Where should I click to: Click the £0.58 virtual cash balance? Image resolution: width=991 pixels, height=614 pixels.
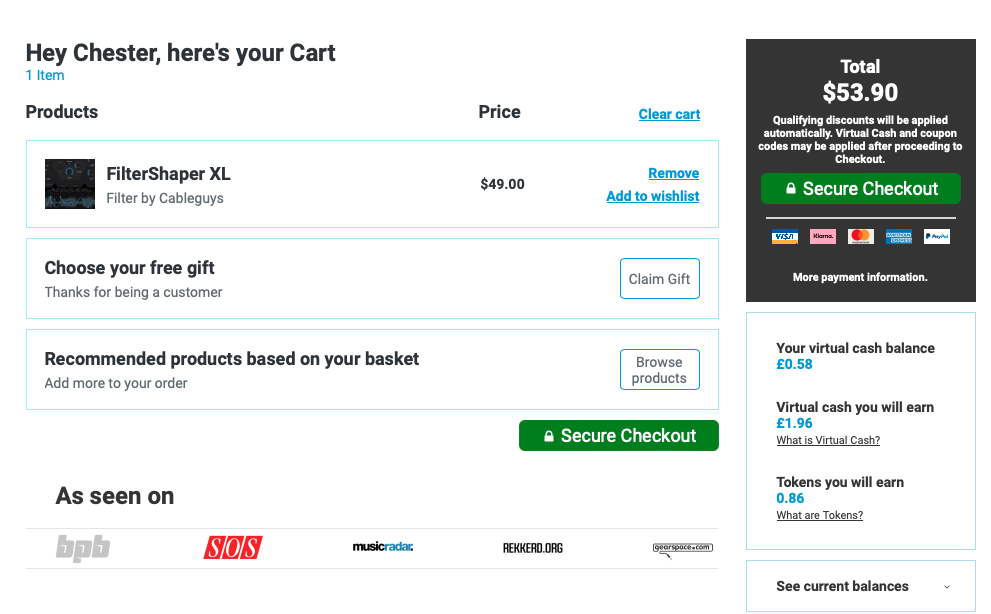(794, 364)
